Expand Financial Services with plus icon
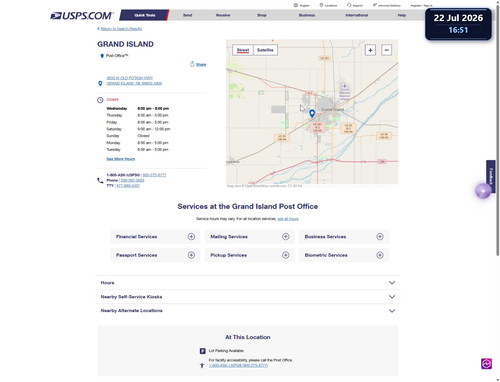500x382 pixels. 191,236
